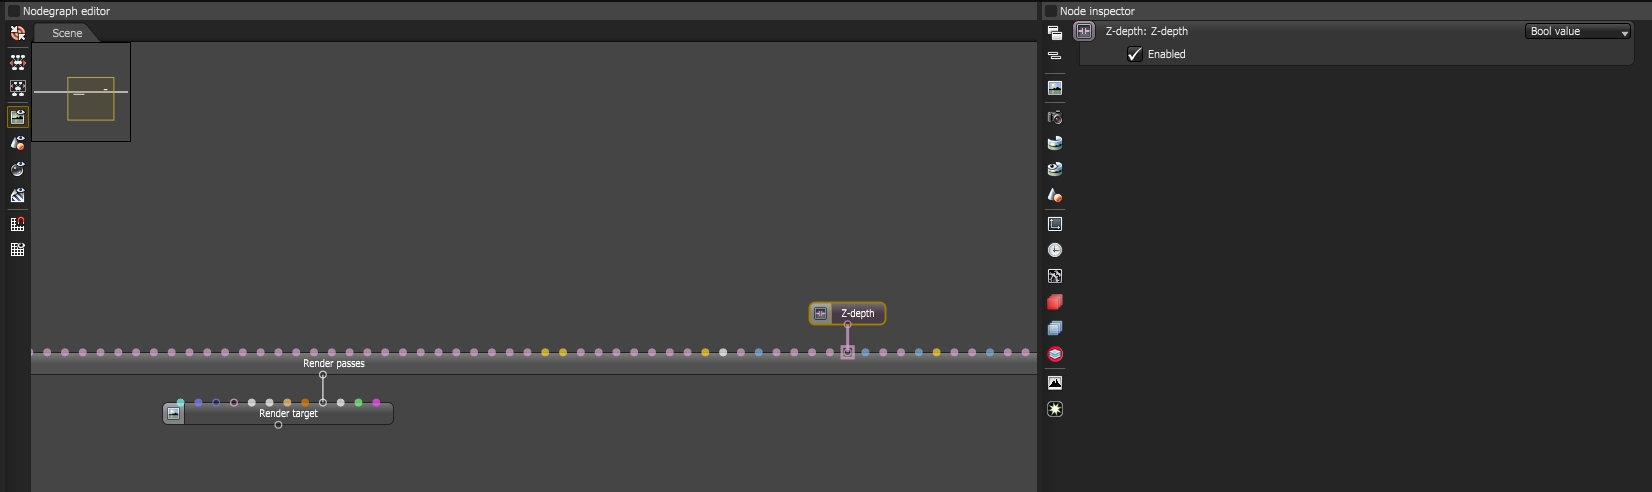Switch to the Scene tab
This screenshot has width=1652, height=492.
(67, 33)
